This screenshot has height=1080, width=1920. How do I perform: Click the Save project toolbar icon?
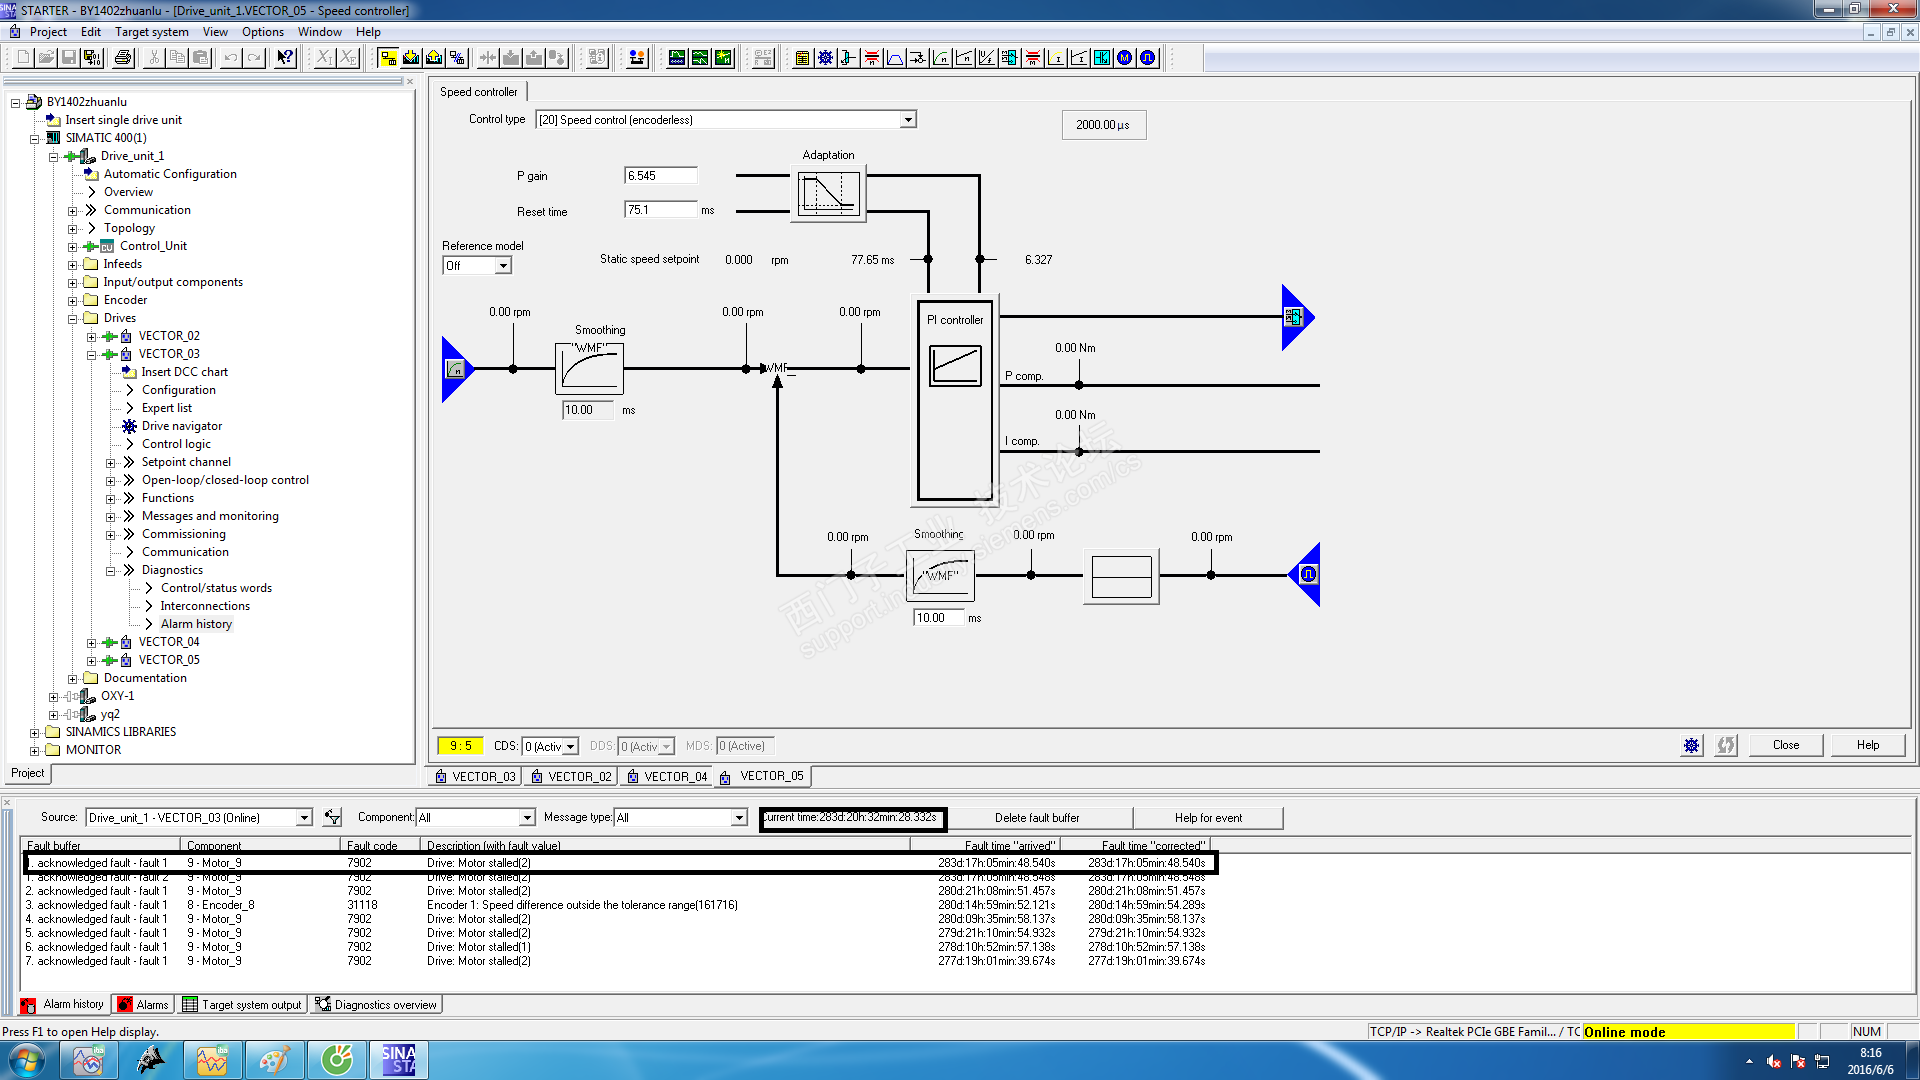point(69,58)
